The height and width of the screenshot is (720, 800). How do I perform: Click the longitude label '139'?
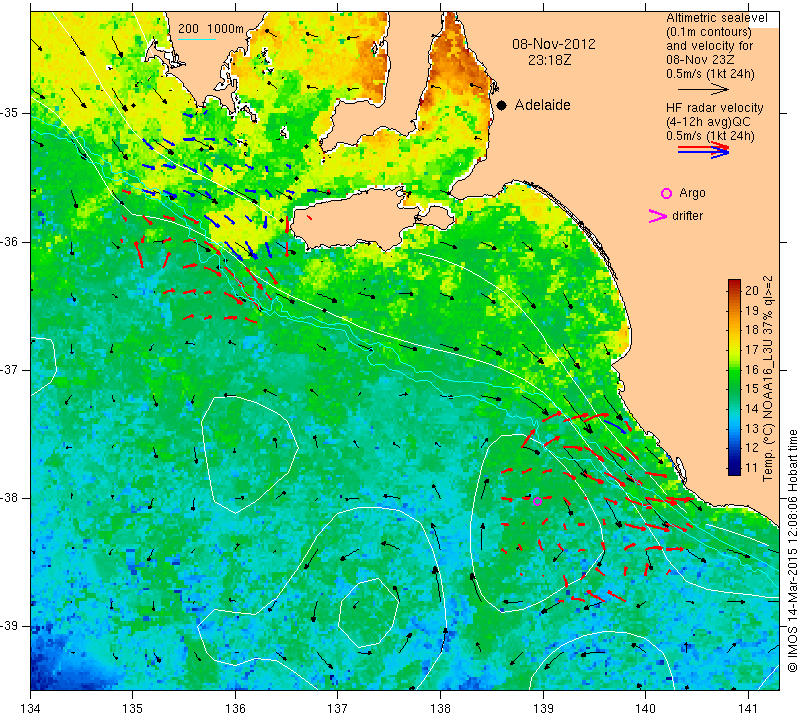click(x=543, y=709)
